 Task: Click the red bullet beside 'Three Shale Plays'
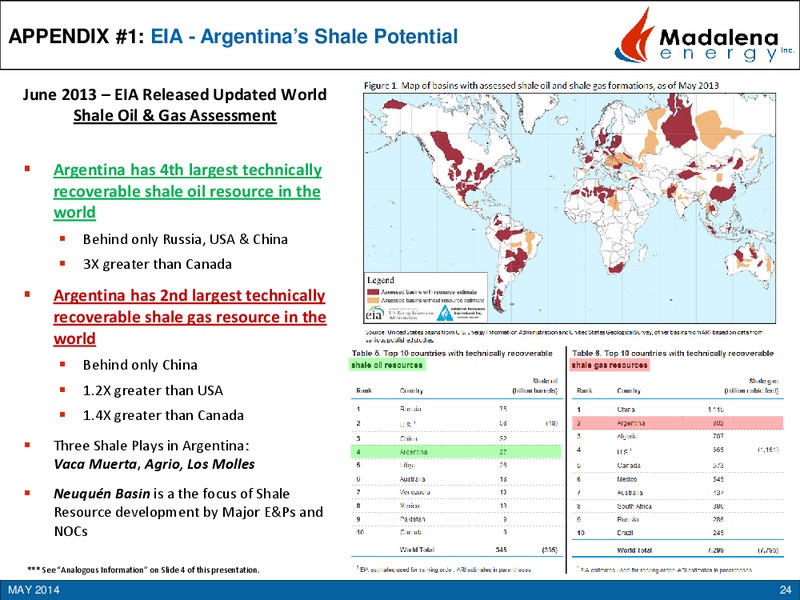tap(27, 445)
